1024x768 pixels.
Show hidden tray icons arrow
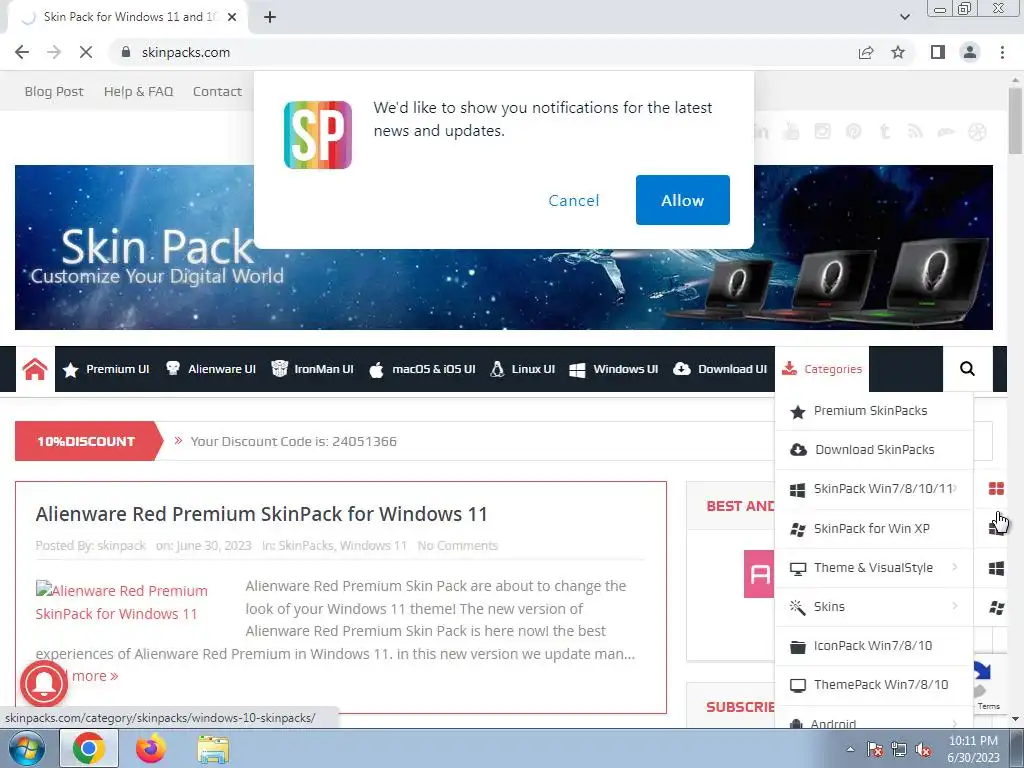point(850,749)
